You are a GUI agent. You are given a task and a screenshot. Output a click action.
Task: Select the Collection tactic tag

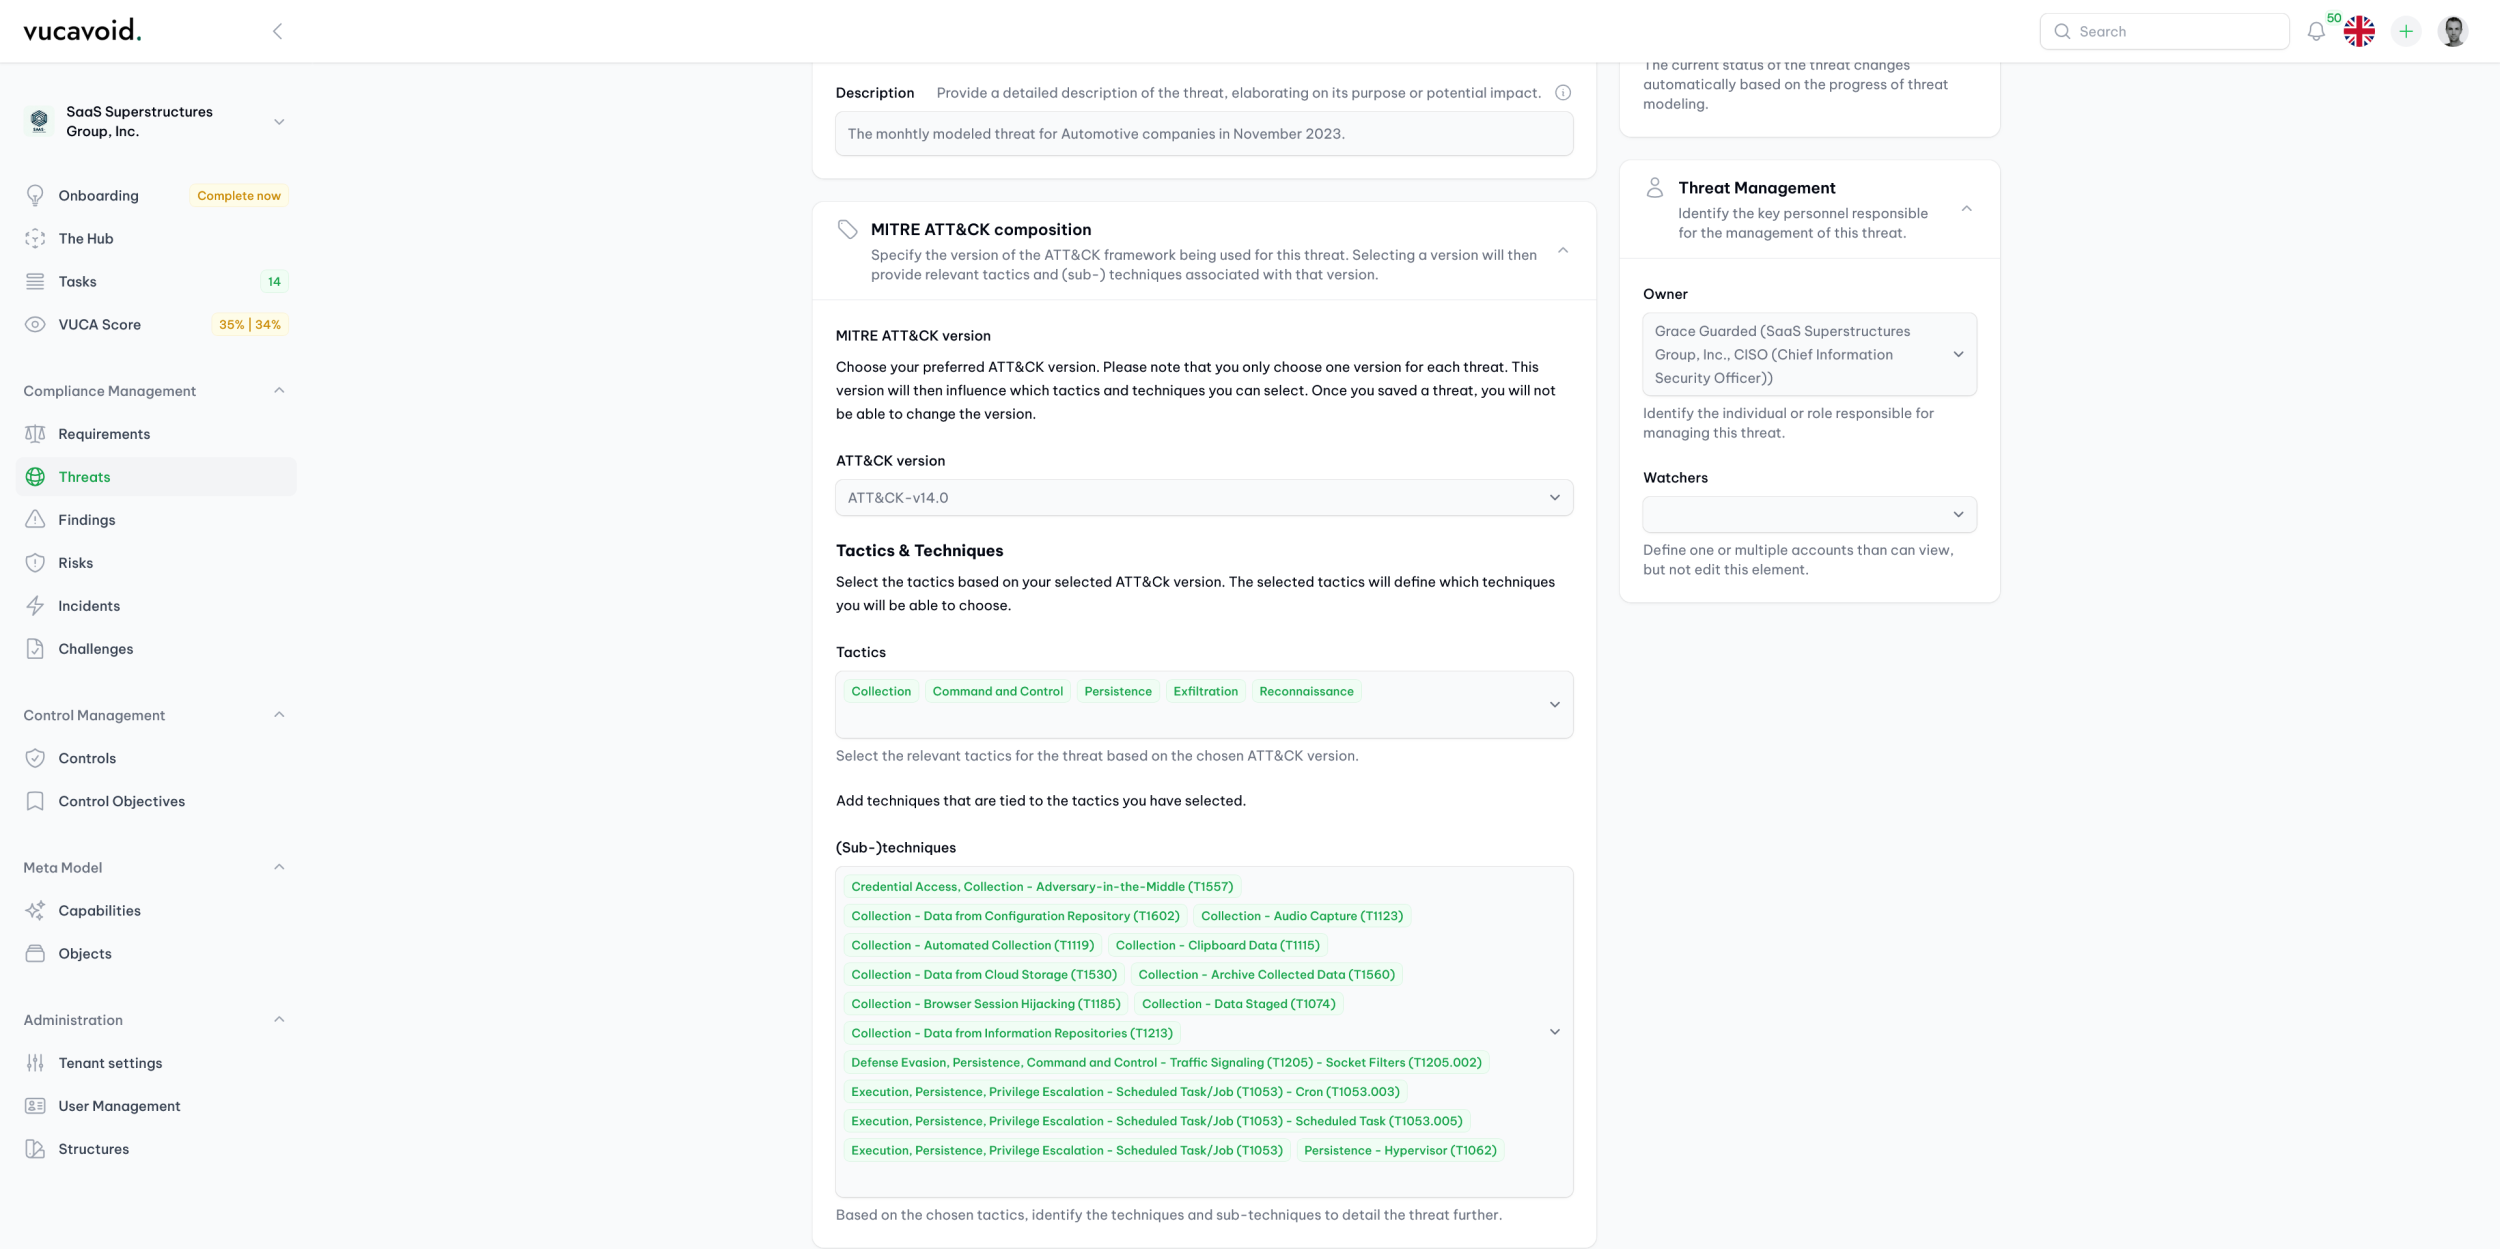881,691
